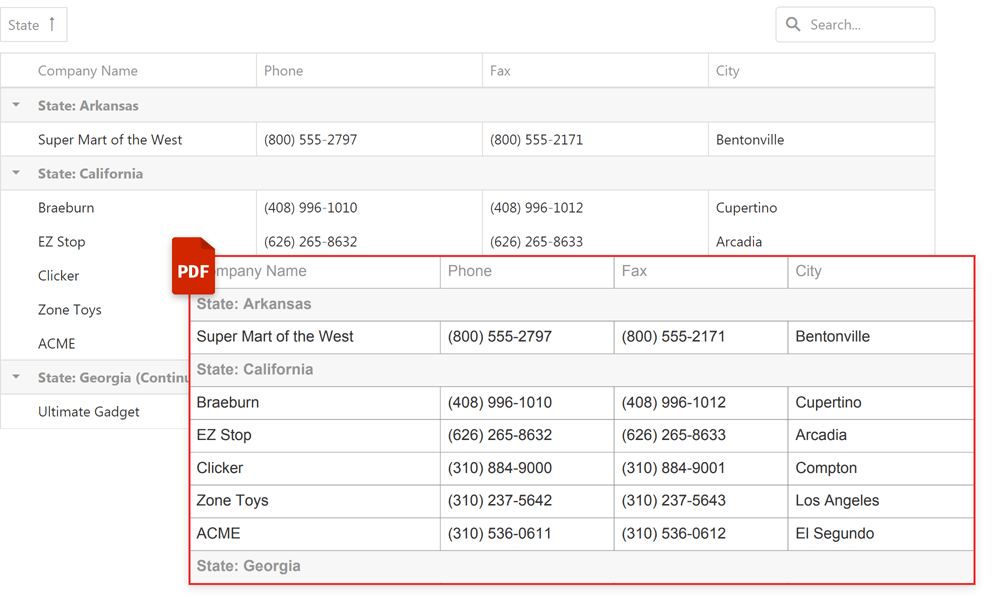
Task: Click the PDF export icon
Action: click(x=193, y=267)
